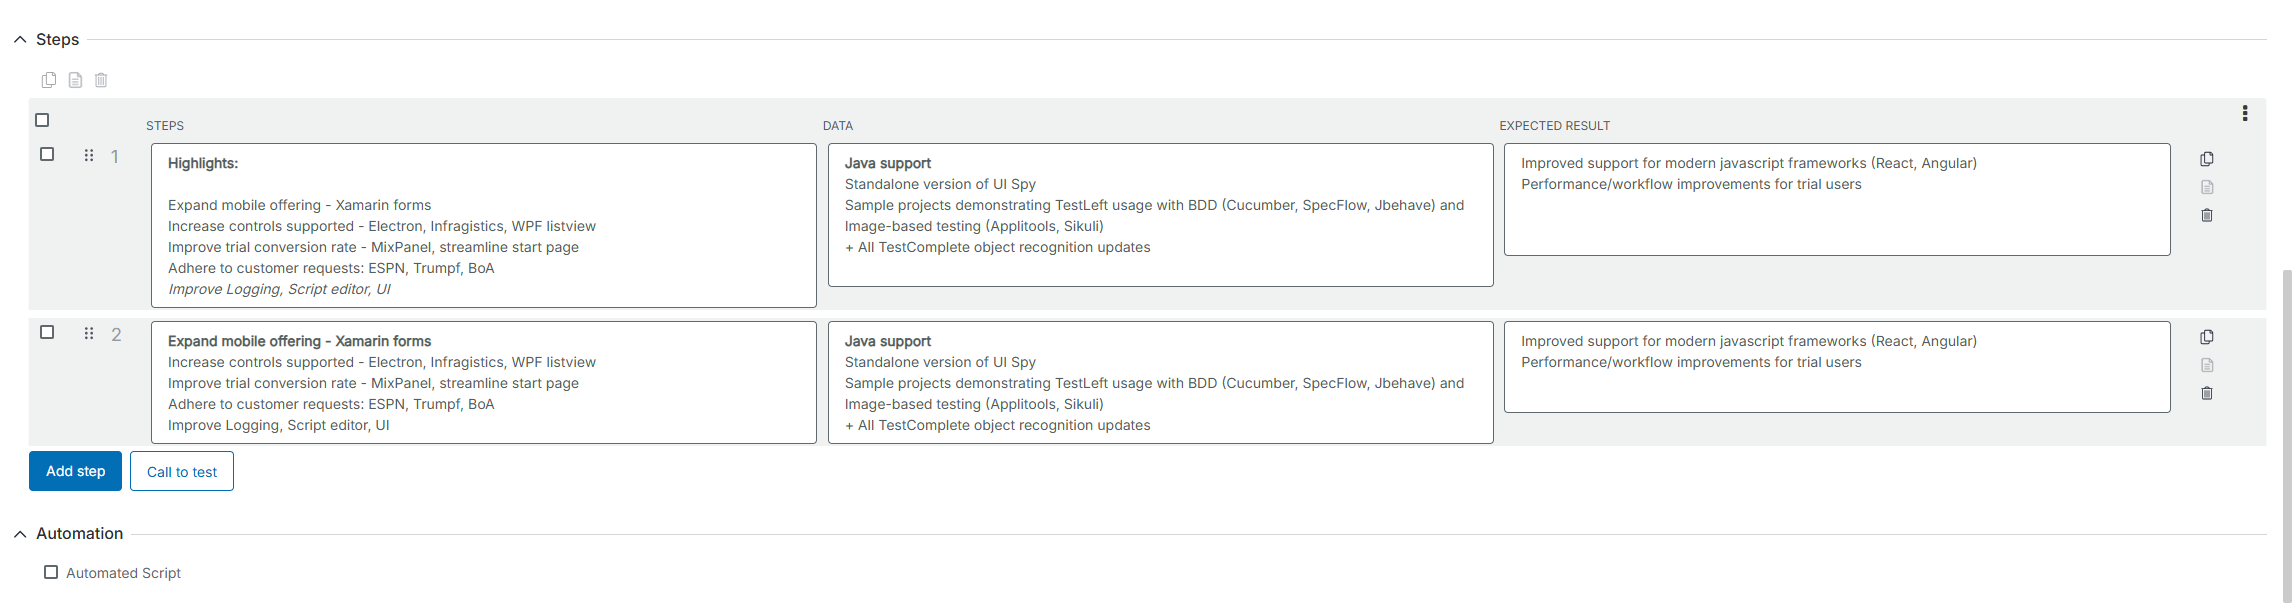The width and height of the screenshot is (2292, 605).
Task: Click the paste icon in the Steps toolbar
Action: tap(75, 80)
